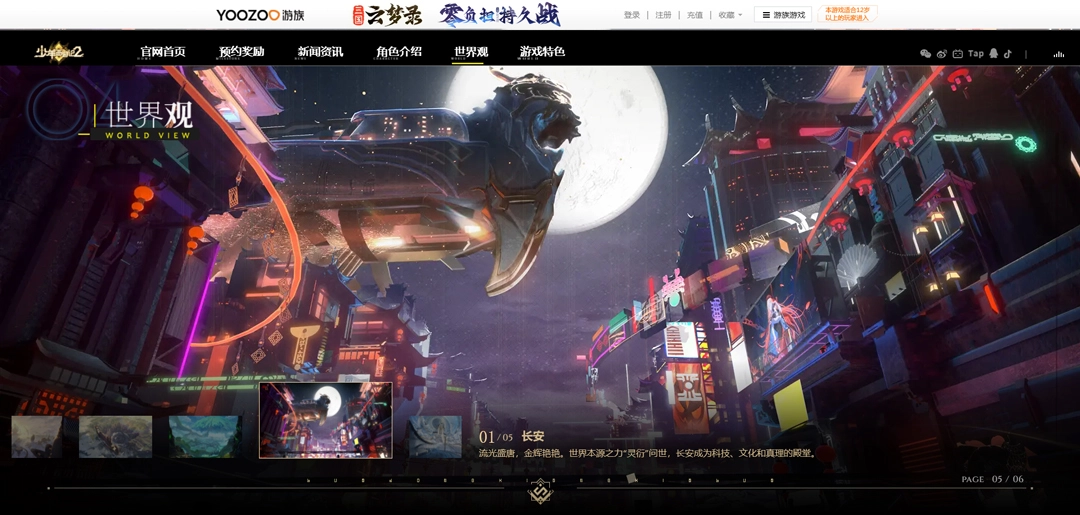The image size is (1080, 515).
Task: Open the Douyin (TikTok) icon
Action: coord(1008,54)
